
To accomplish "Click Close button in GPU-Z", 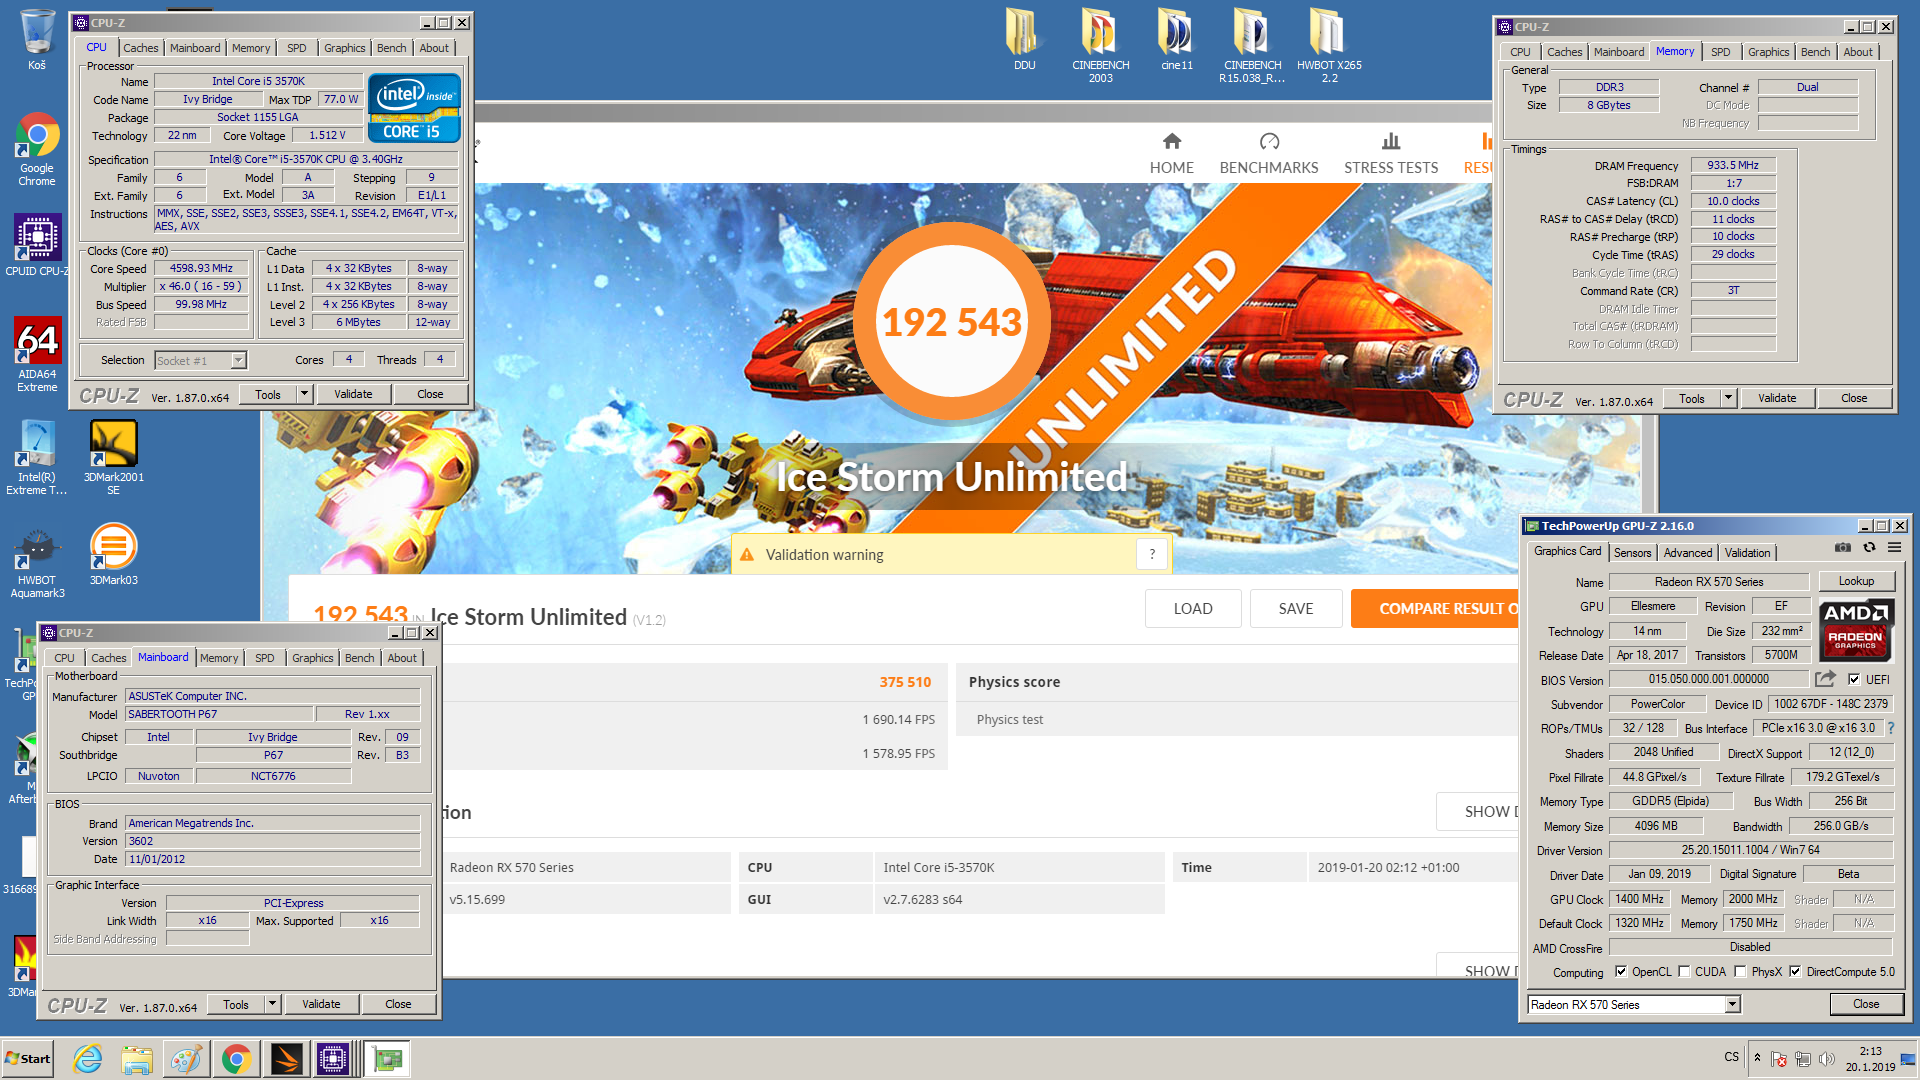I will 1866,1004.
